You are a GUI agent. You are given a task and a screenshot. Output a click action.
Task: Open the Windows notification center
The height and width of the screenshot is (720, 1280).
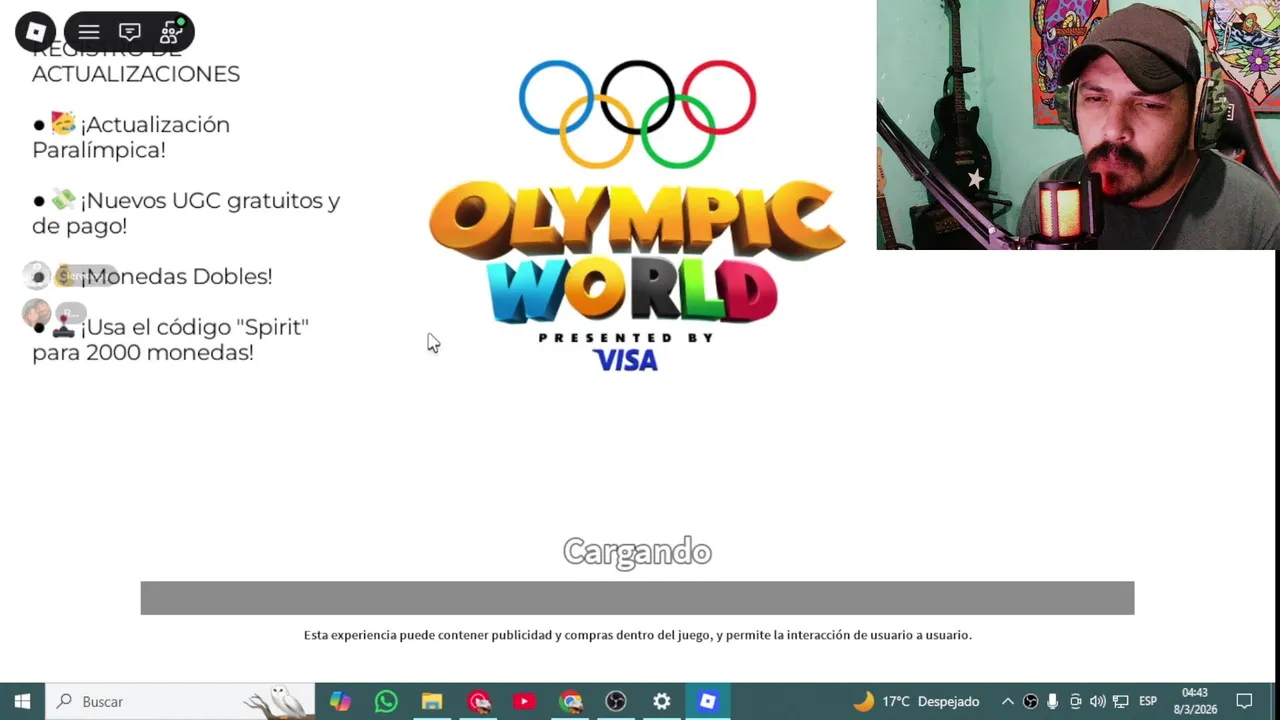[x=1245, y=701]
